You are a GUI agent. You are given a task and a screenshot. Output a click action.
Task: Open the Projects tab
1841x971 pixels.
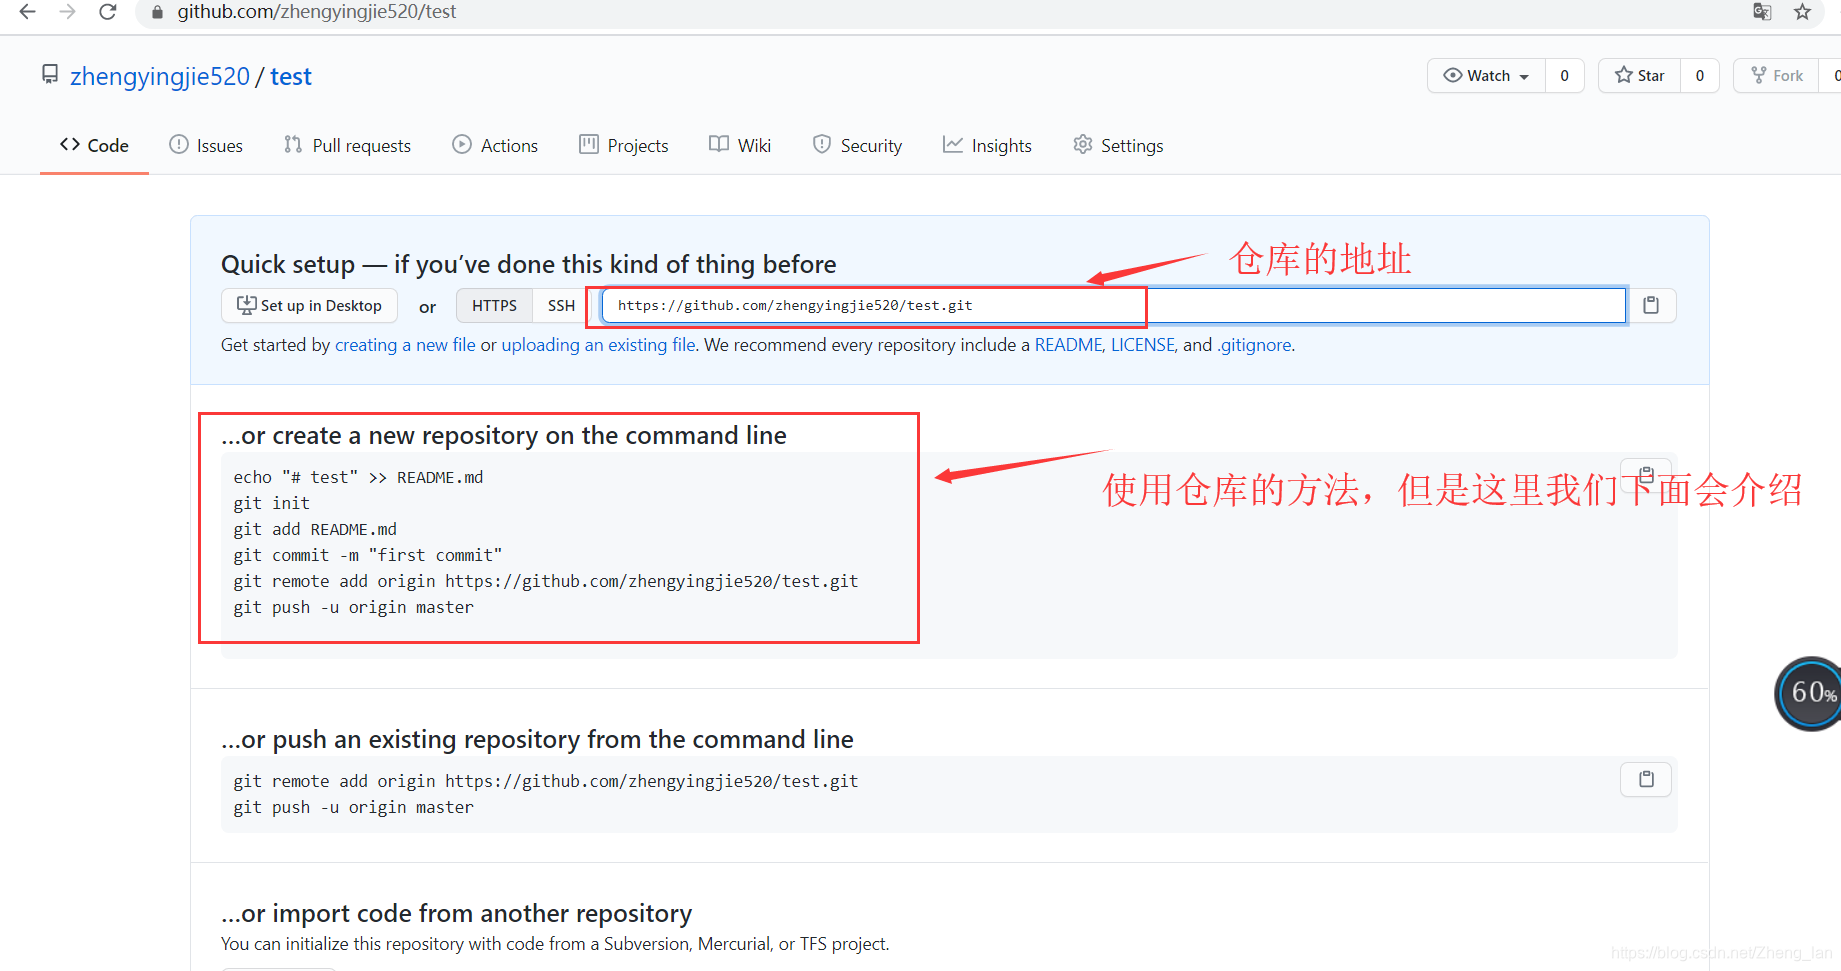point(624,145)
